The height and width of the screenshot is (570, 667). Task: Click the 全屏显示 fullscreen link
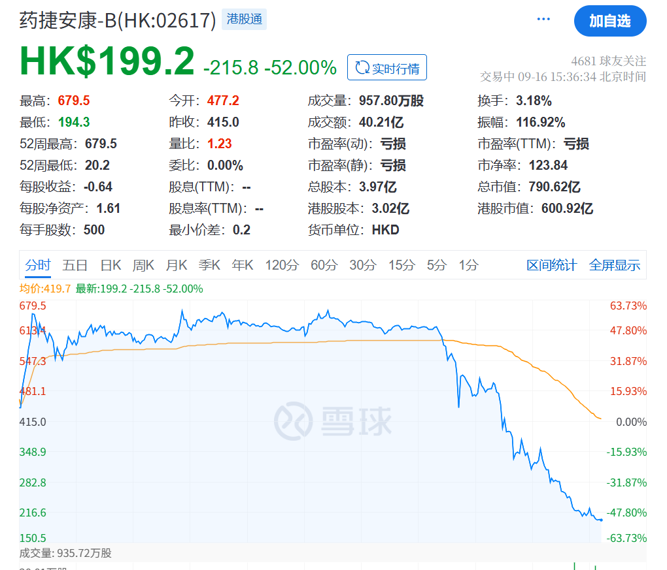point(615,265)
